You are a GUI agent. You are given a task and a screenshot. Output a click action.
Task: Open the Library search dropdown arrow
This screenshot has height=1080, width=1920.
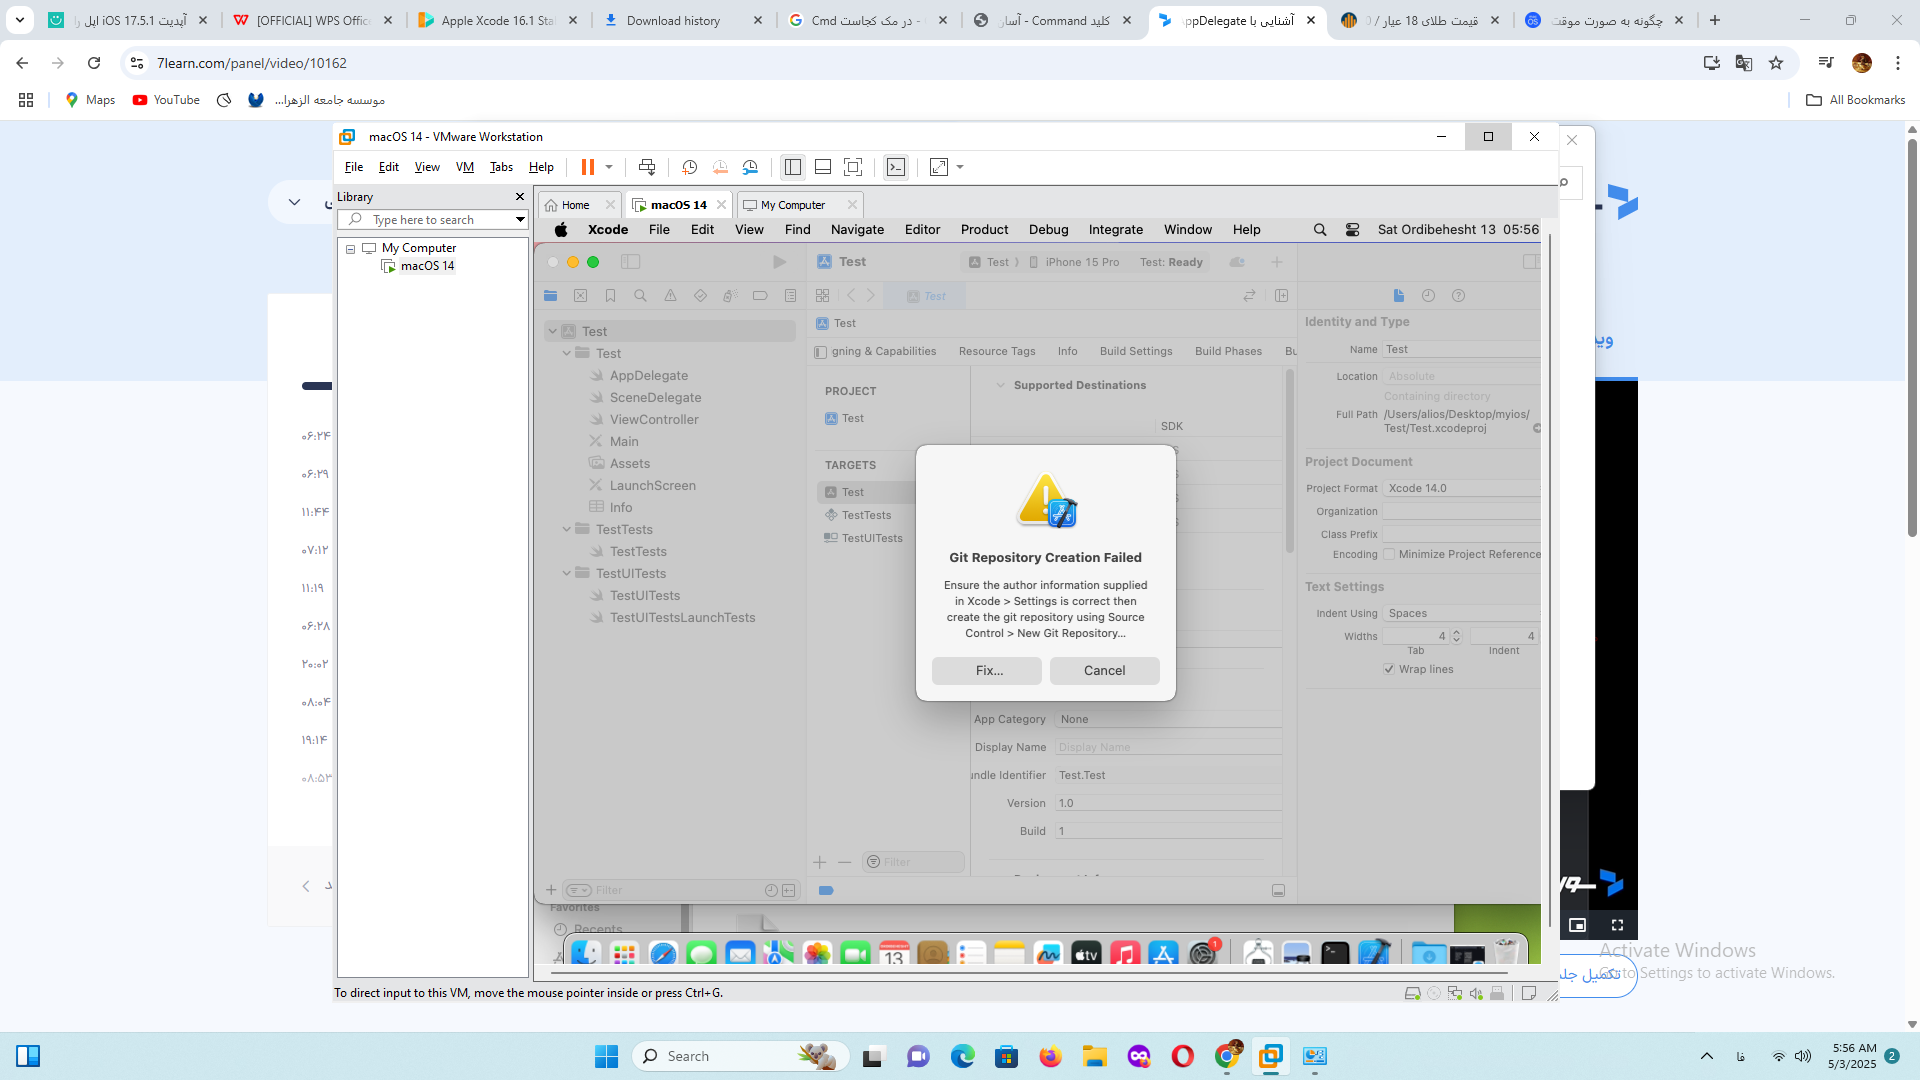(x=520, y=220)
